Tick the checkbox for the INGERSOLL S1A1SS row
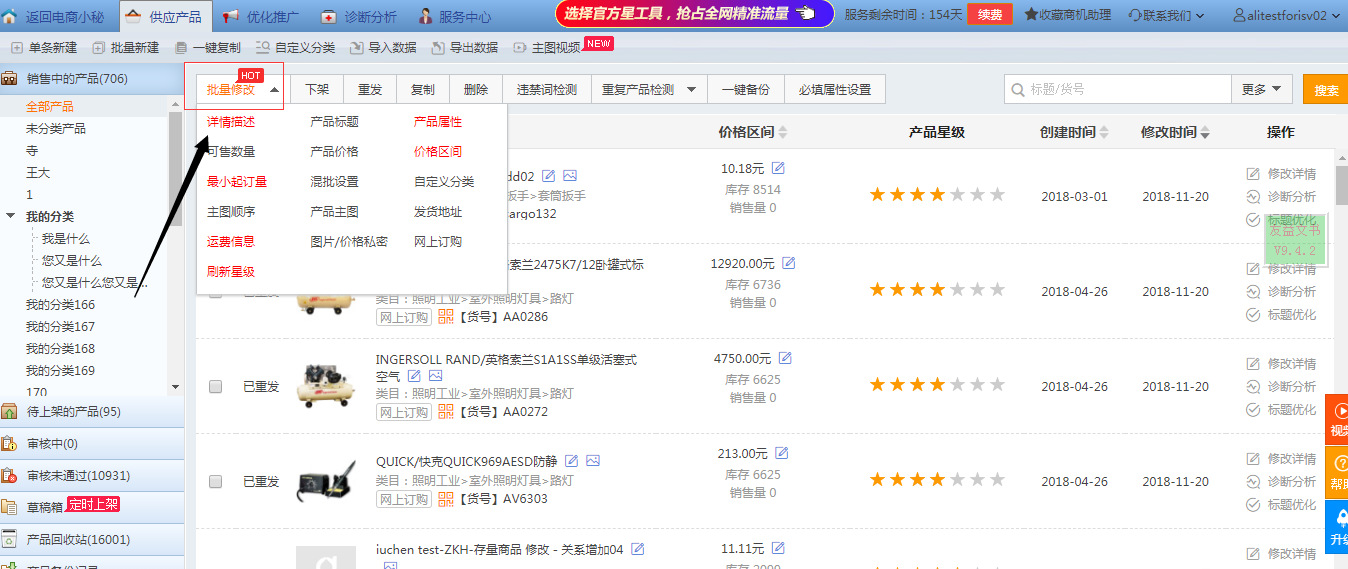Image resolution: width=1348 pixels, height=569 pixels. [x=215, y=386]
